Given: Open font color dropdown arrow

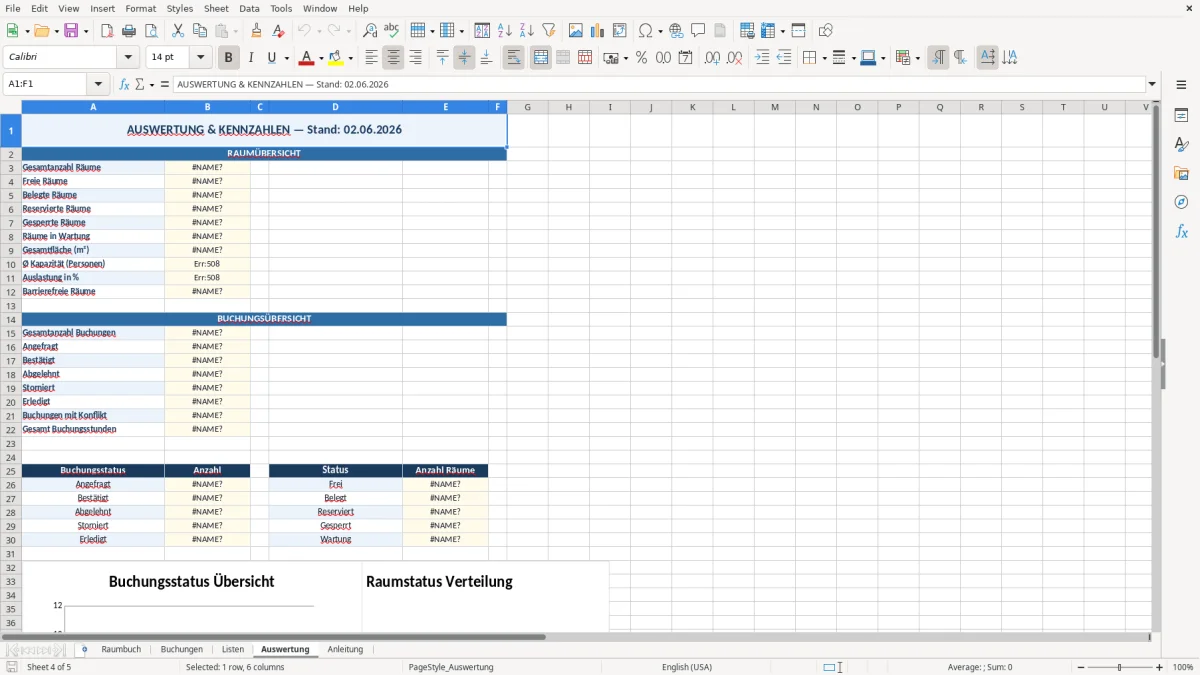Looking at the screenshot, I should (x=320, y=58).
